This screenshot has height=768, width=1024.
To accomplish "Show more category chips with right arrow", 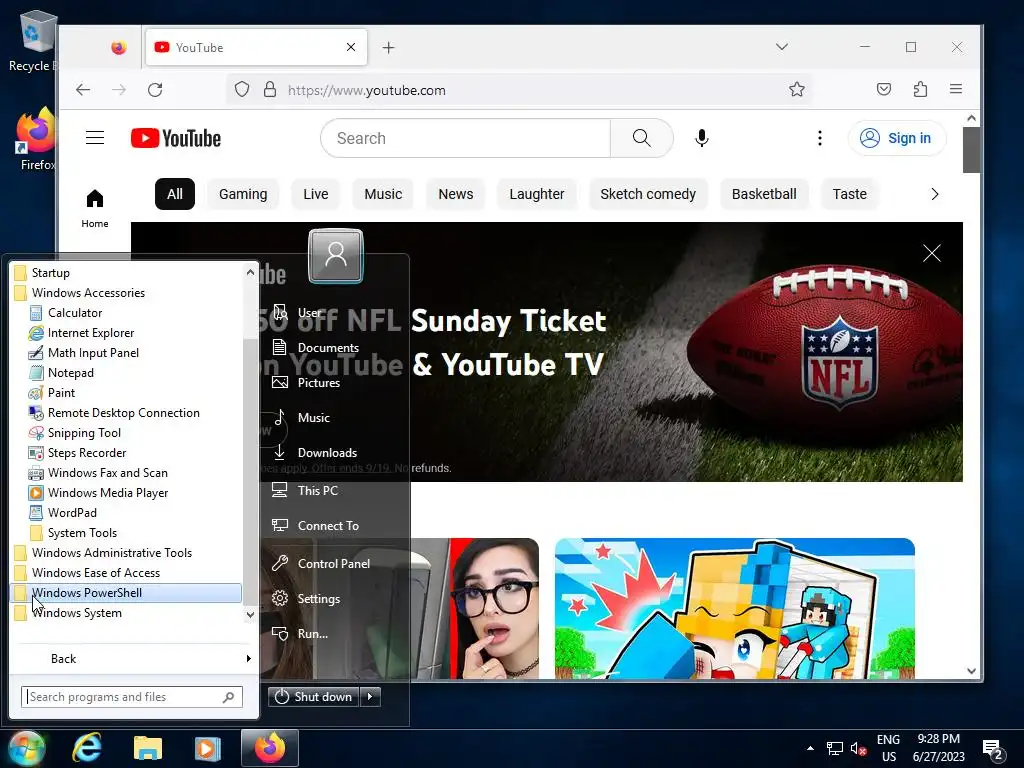I will [935, 194].
